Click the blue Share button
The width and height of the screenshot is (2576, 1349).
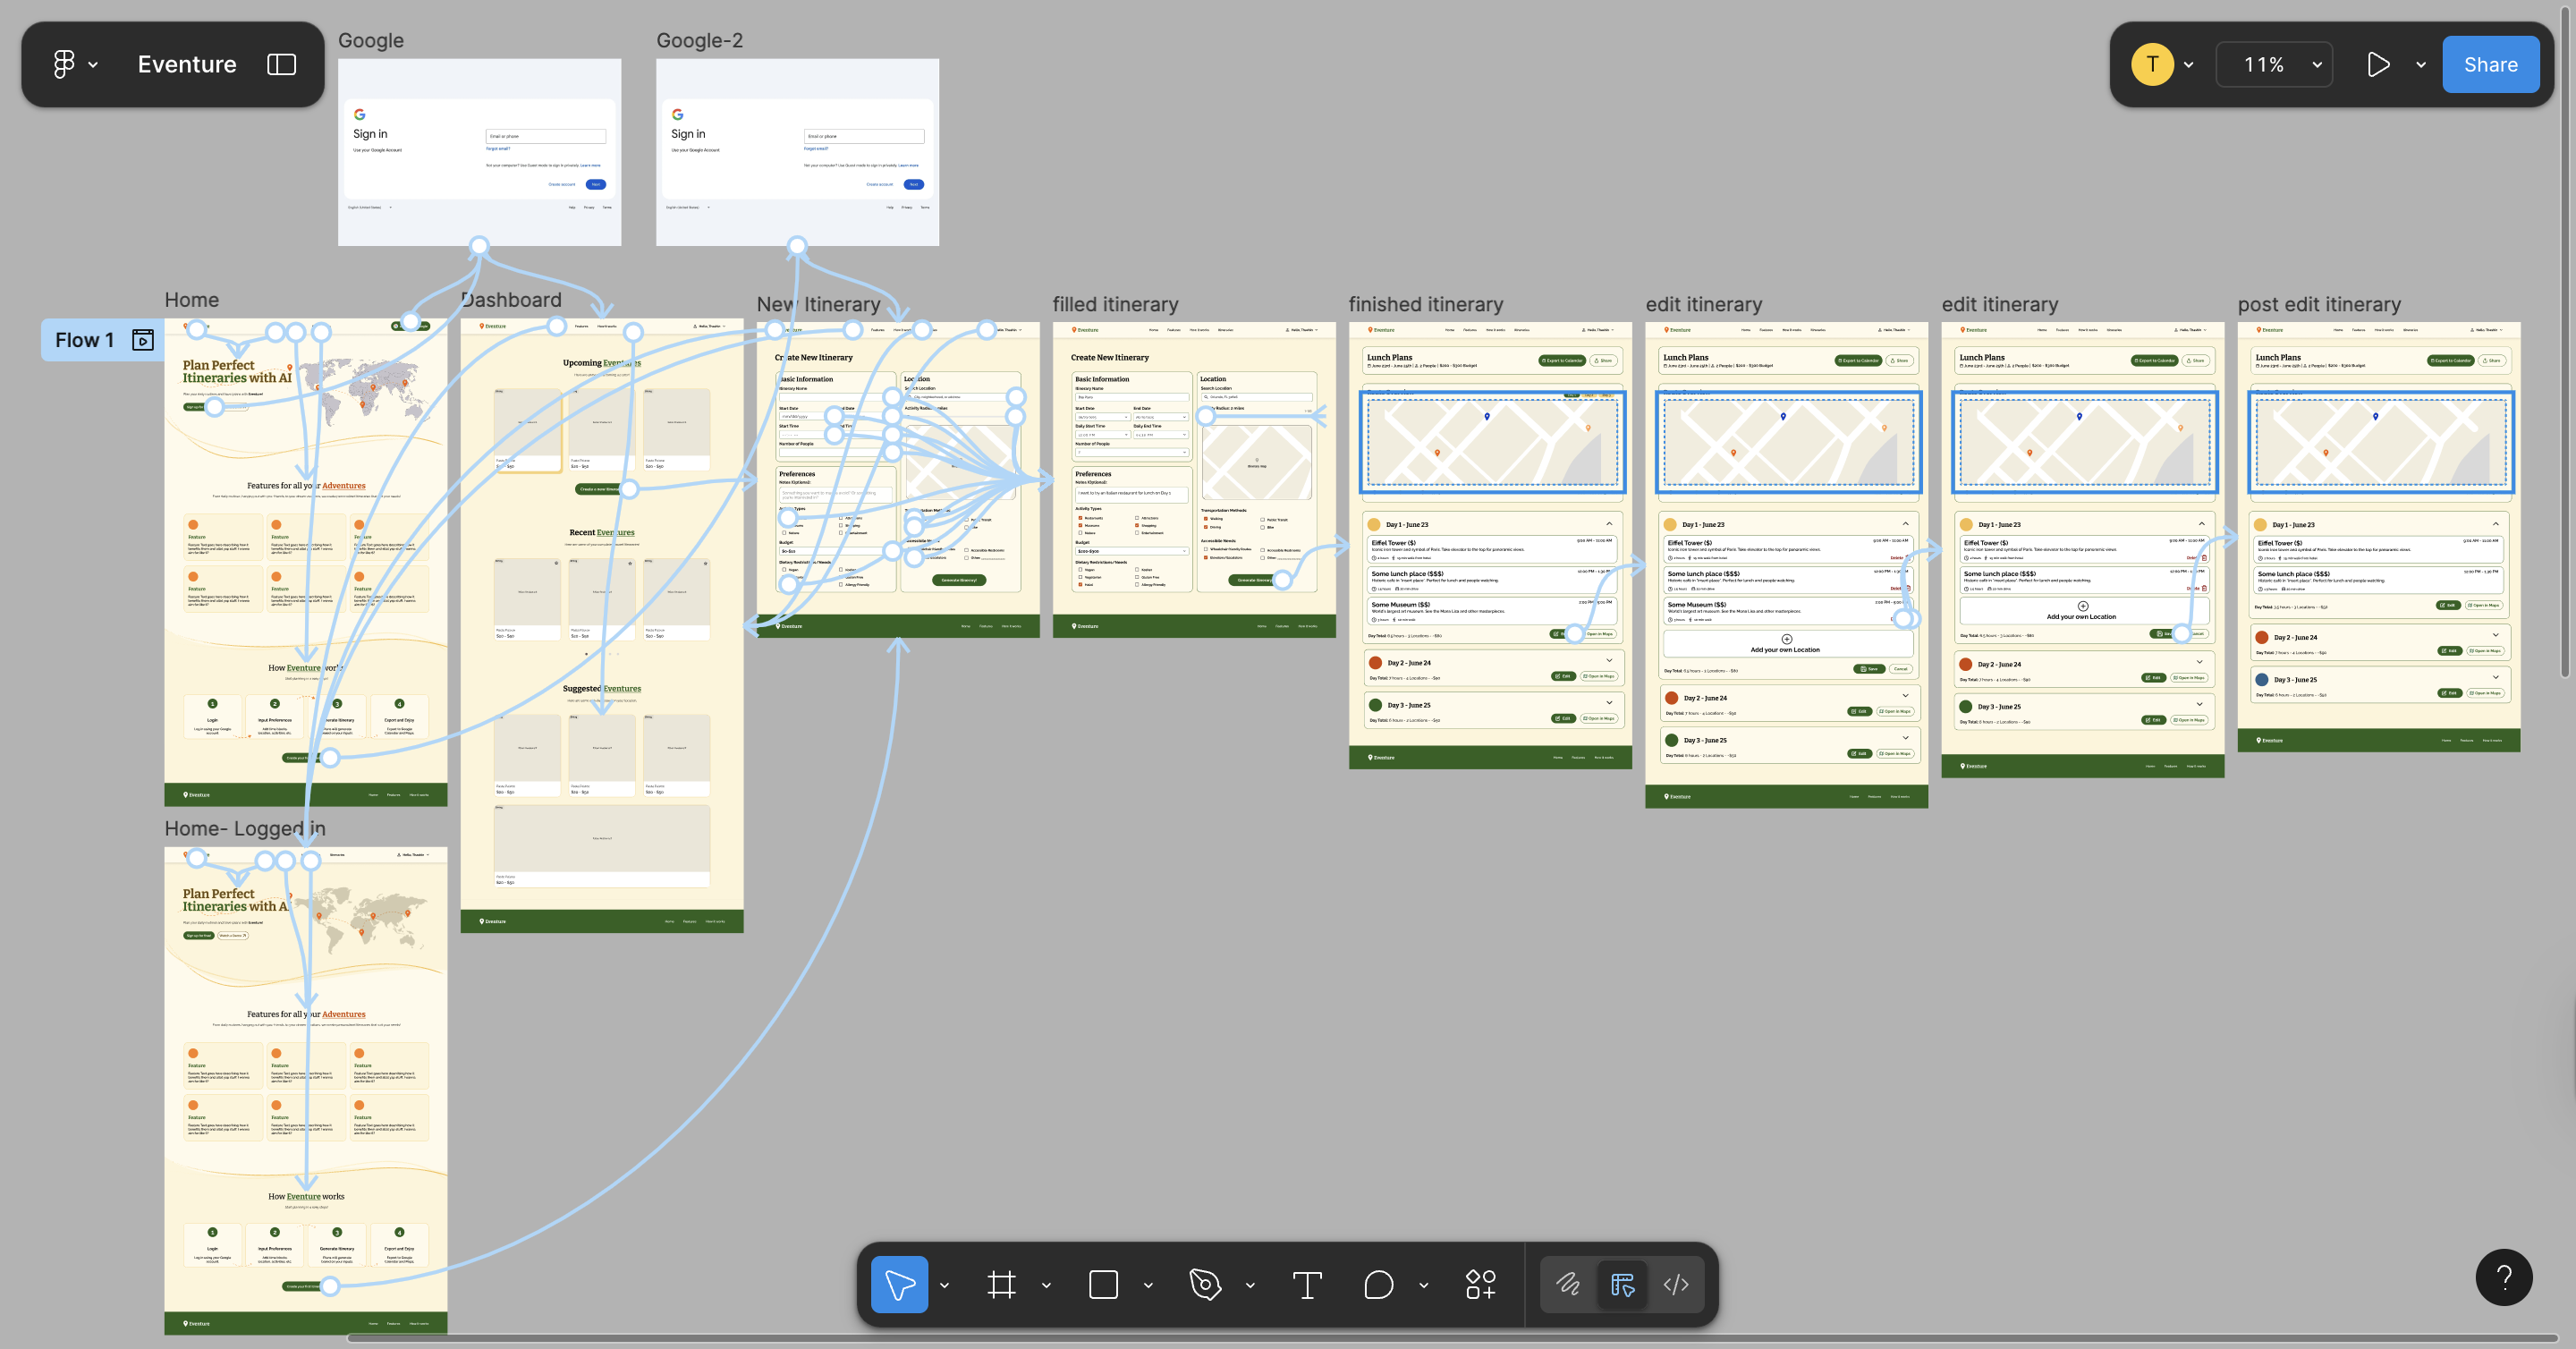2490,64
